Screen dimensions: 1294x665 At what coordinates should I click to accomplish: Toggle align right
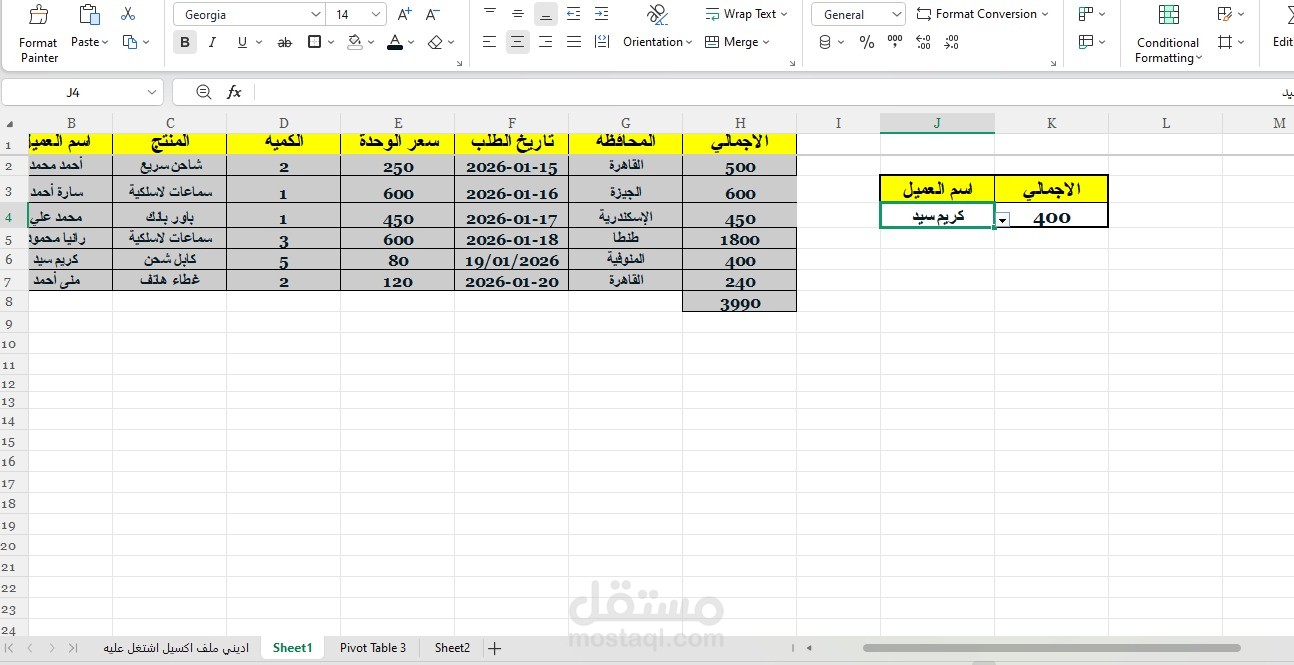pyautogui.click(x=545, y=42)
